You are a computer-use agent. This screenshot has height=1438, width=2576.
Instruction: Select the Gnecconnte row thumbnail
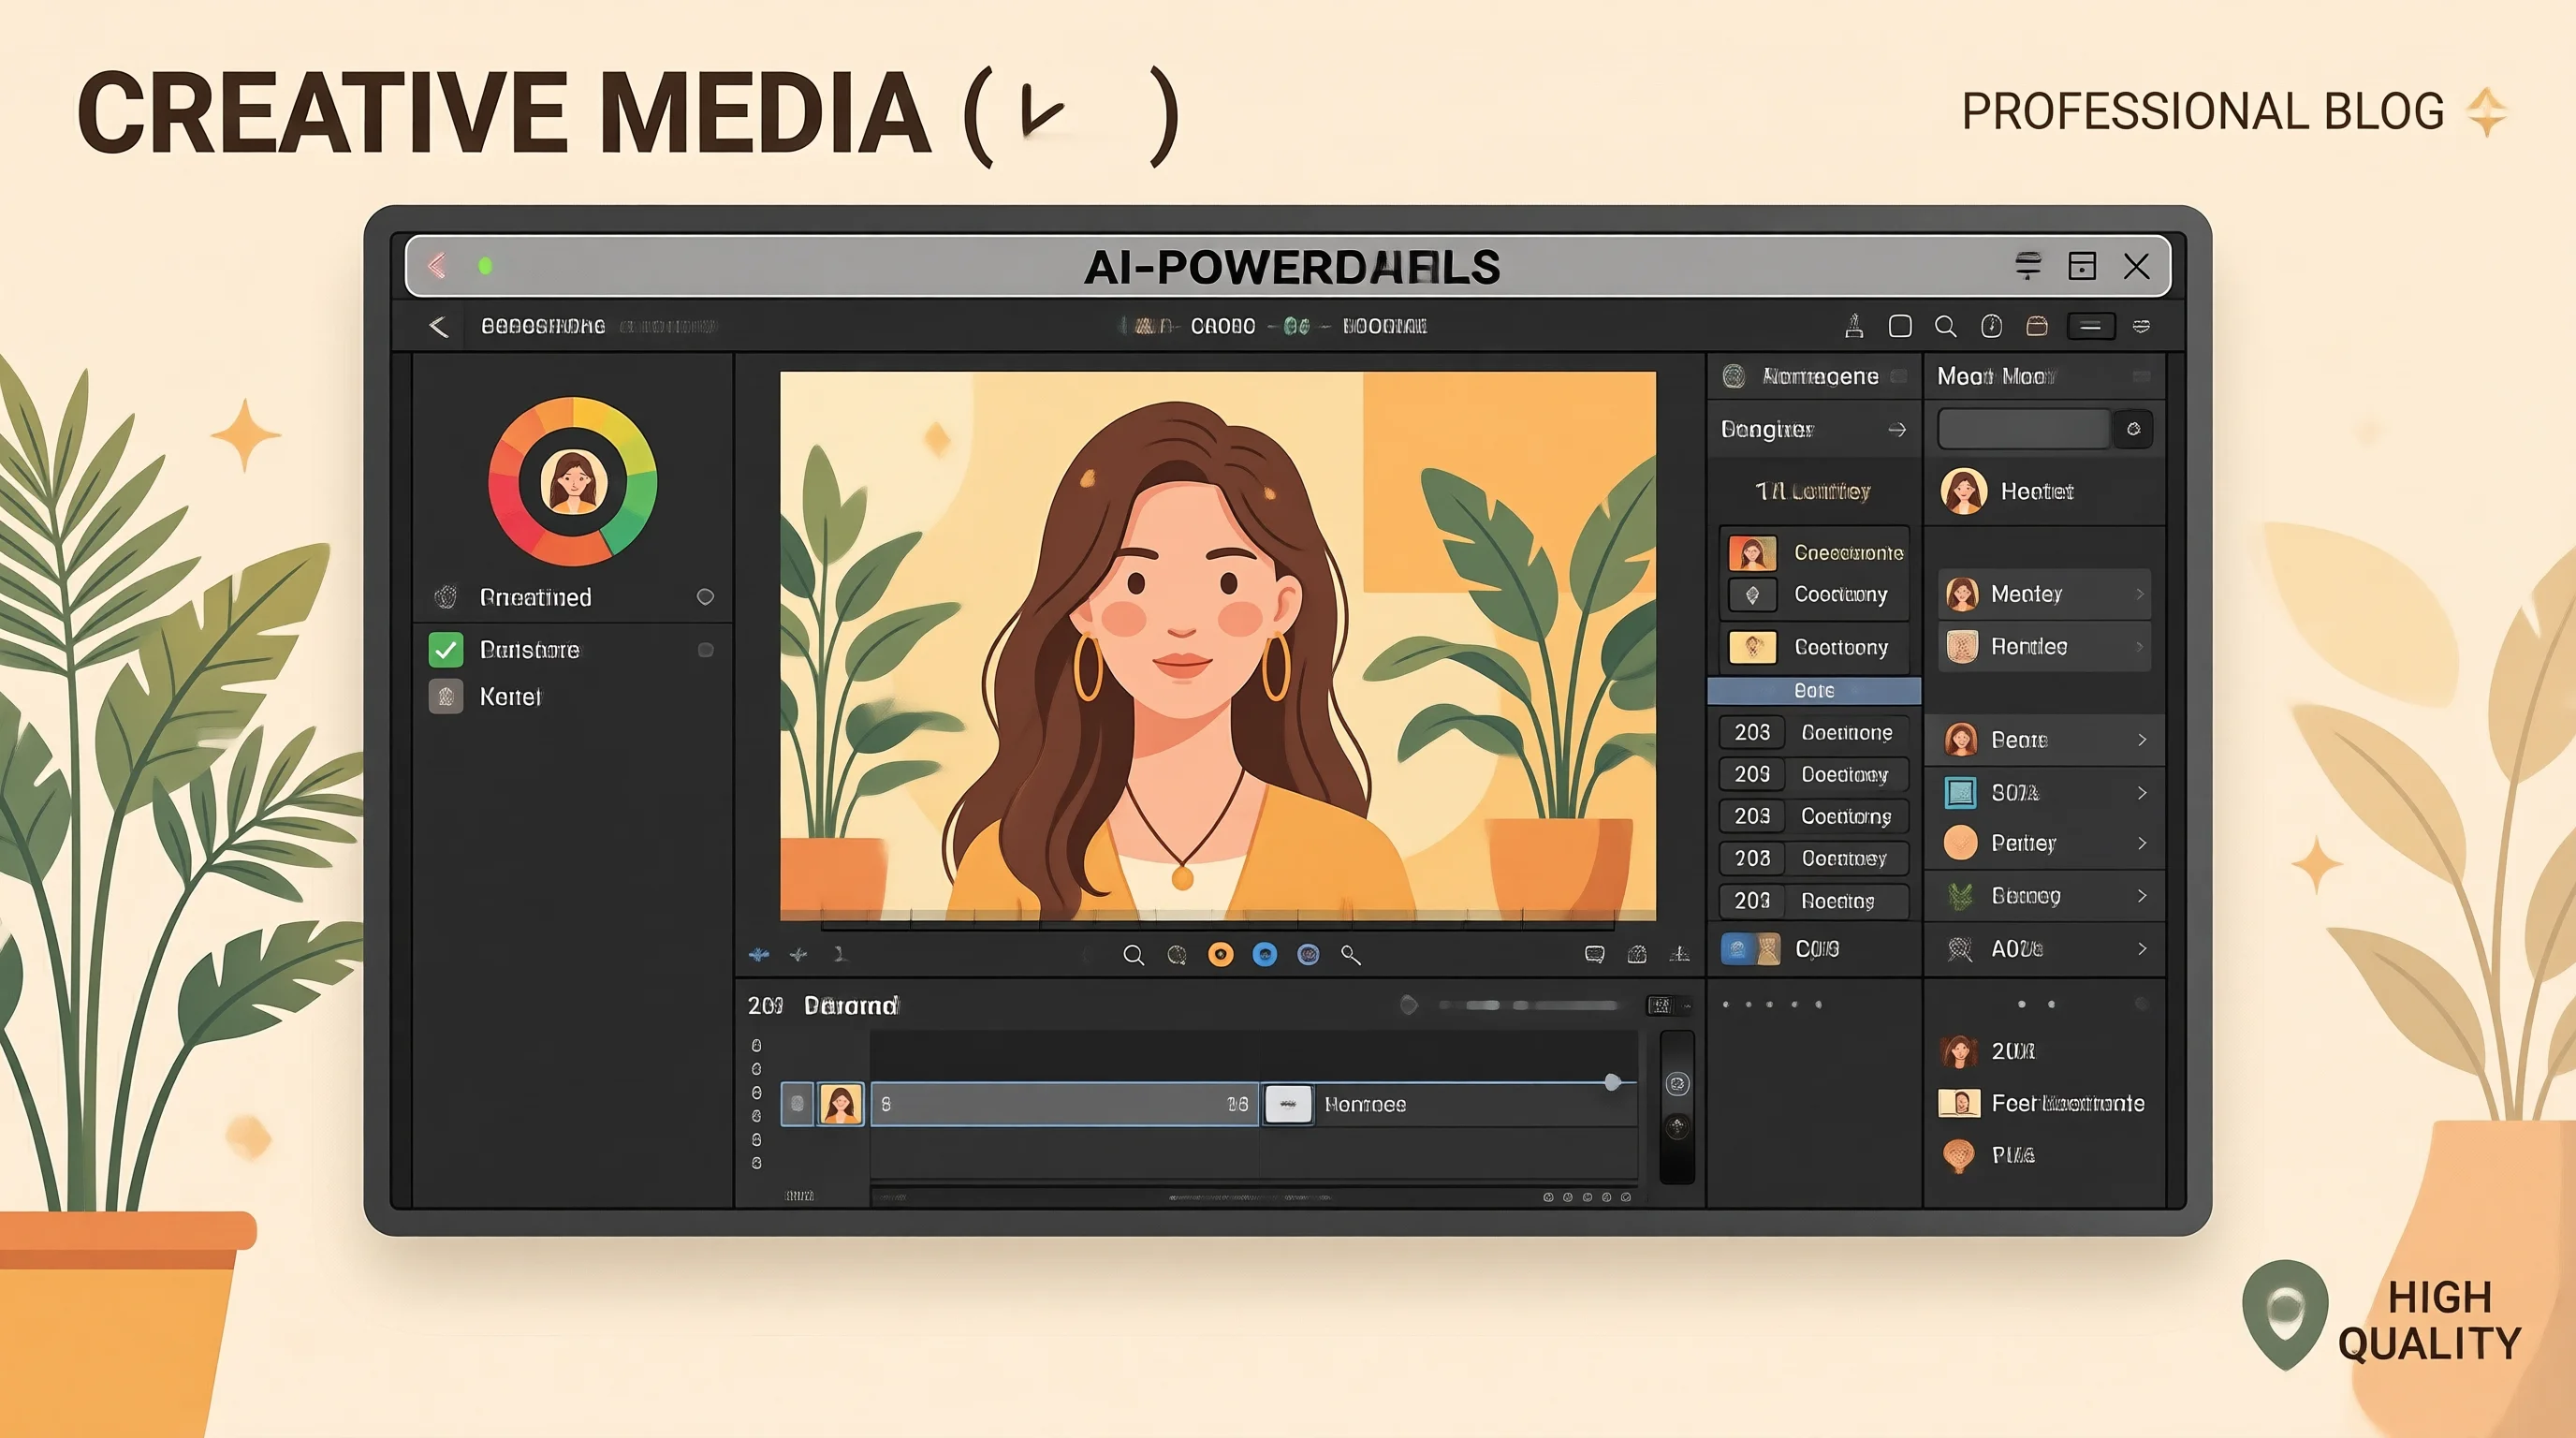pyautogui.click(x=1753, y=552)
